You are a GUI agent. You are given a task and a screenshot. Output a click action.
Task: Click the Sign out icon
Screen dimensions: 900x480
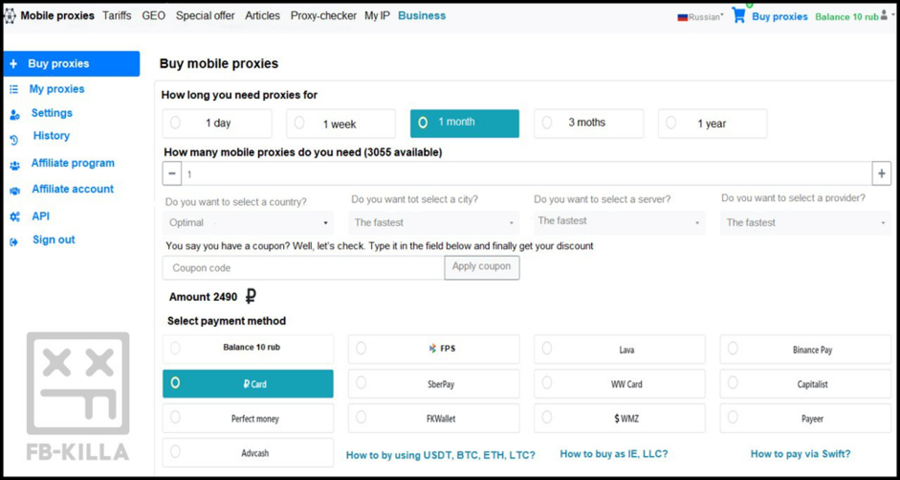pyautogui.click(x=14, y=242)
